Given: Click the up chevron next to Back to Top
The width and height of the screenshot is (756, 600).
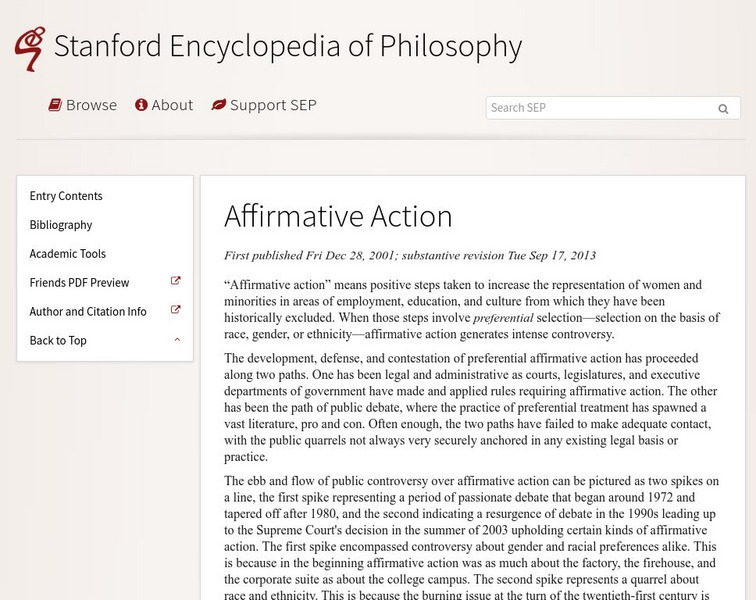Looking at the screenshot, I should coord(177,340).
